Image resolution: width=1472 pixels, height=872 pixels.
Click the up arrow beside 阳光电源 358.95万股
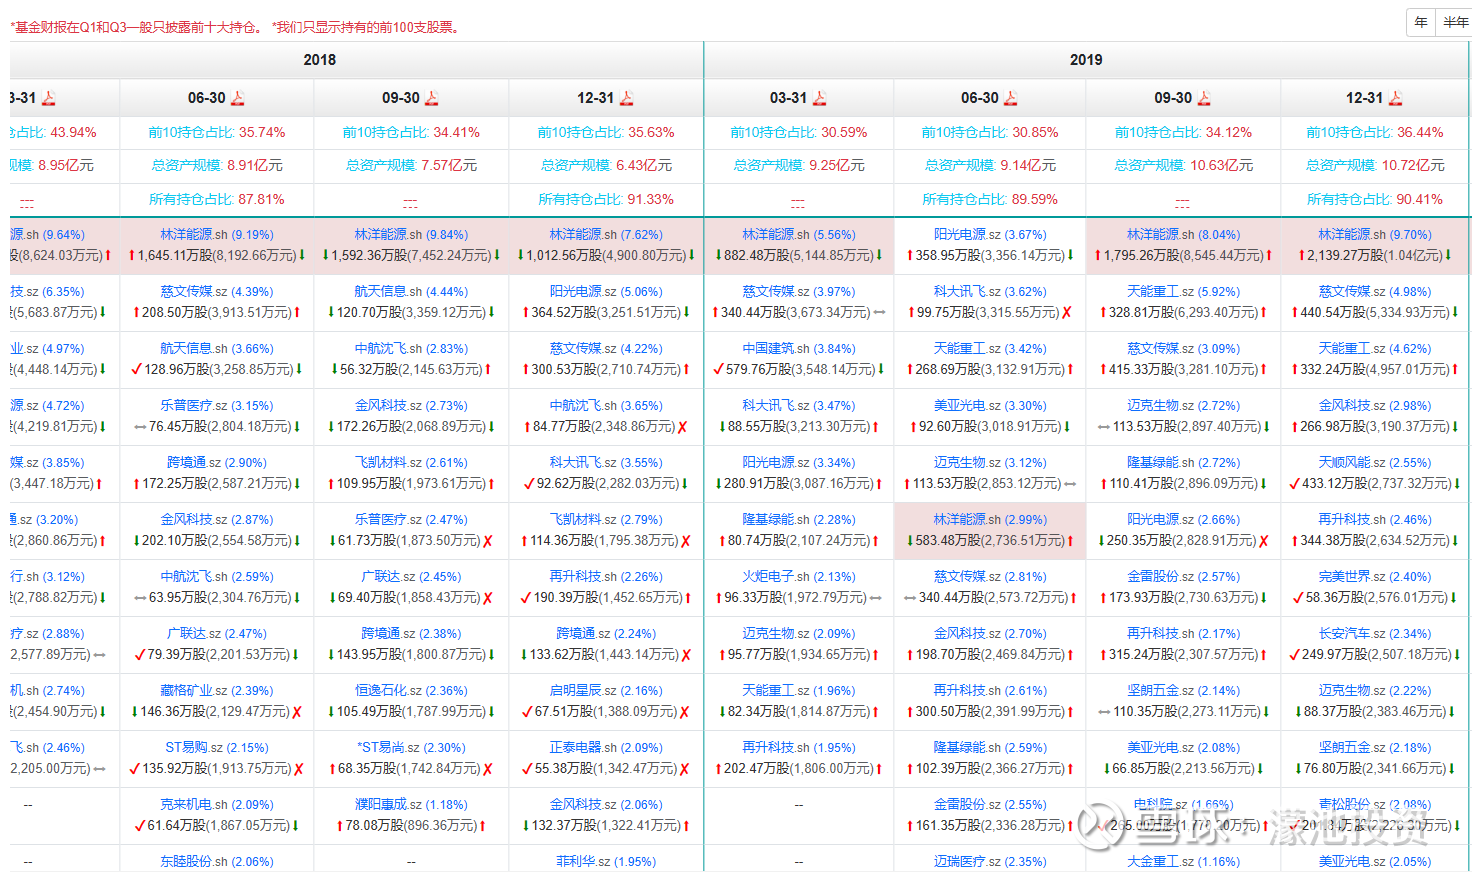point(910,256)
